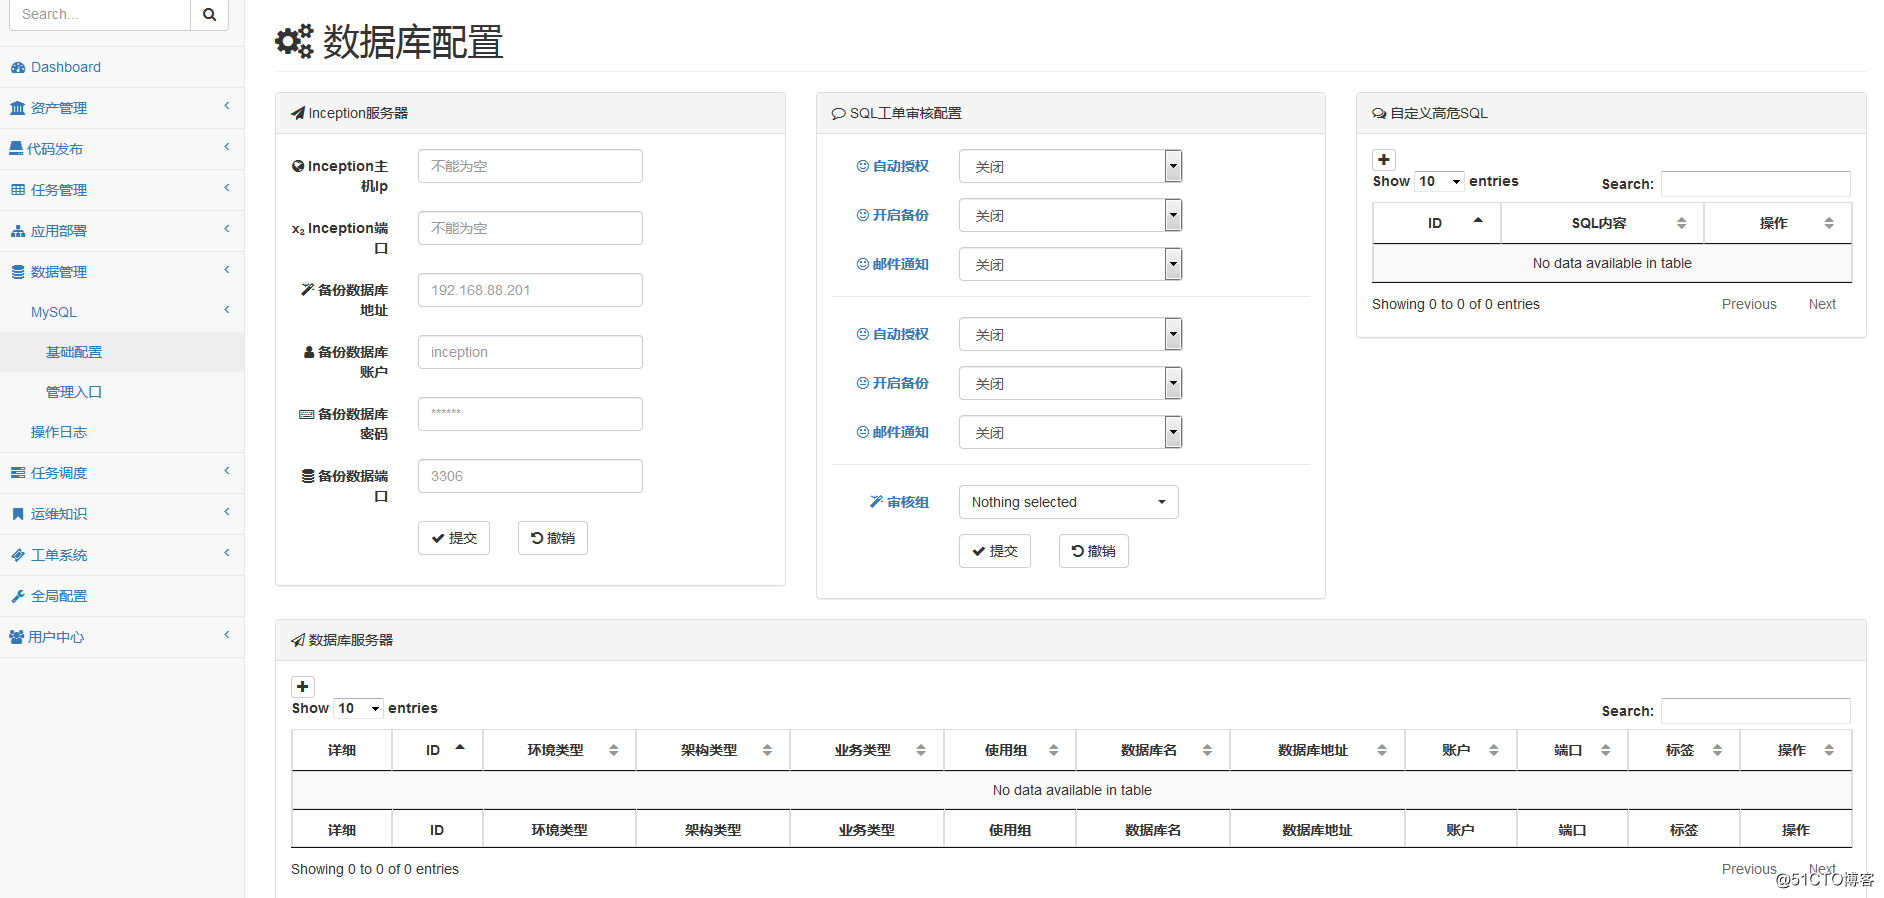Submit SQL audit config with 提交
Image resolution: width=1884 pixels, height=898 pixels.
tap(995, 551)
